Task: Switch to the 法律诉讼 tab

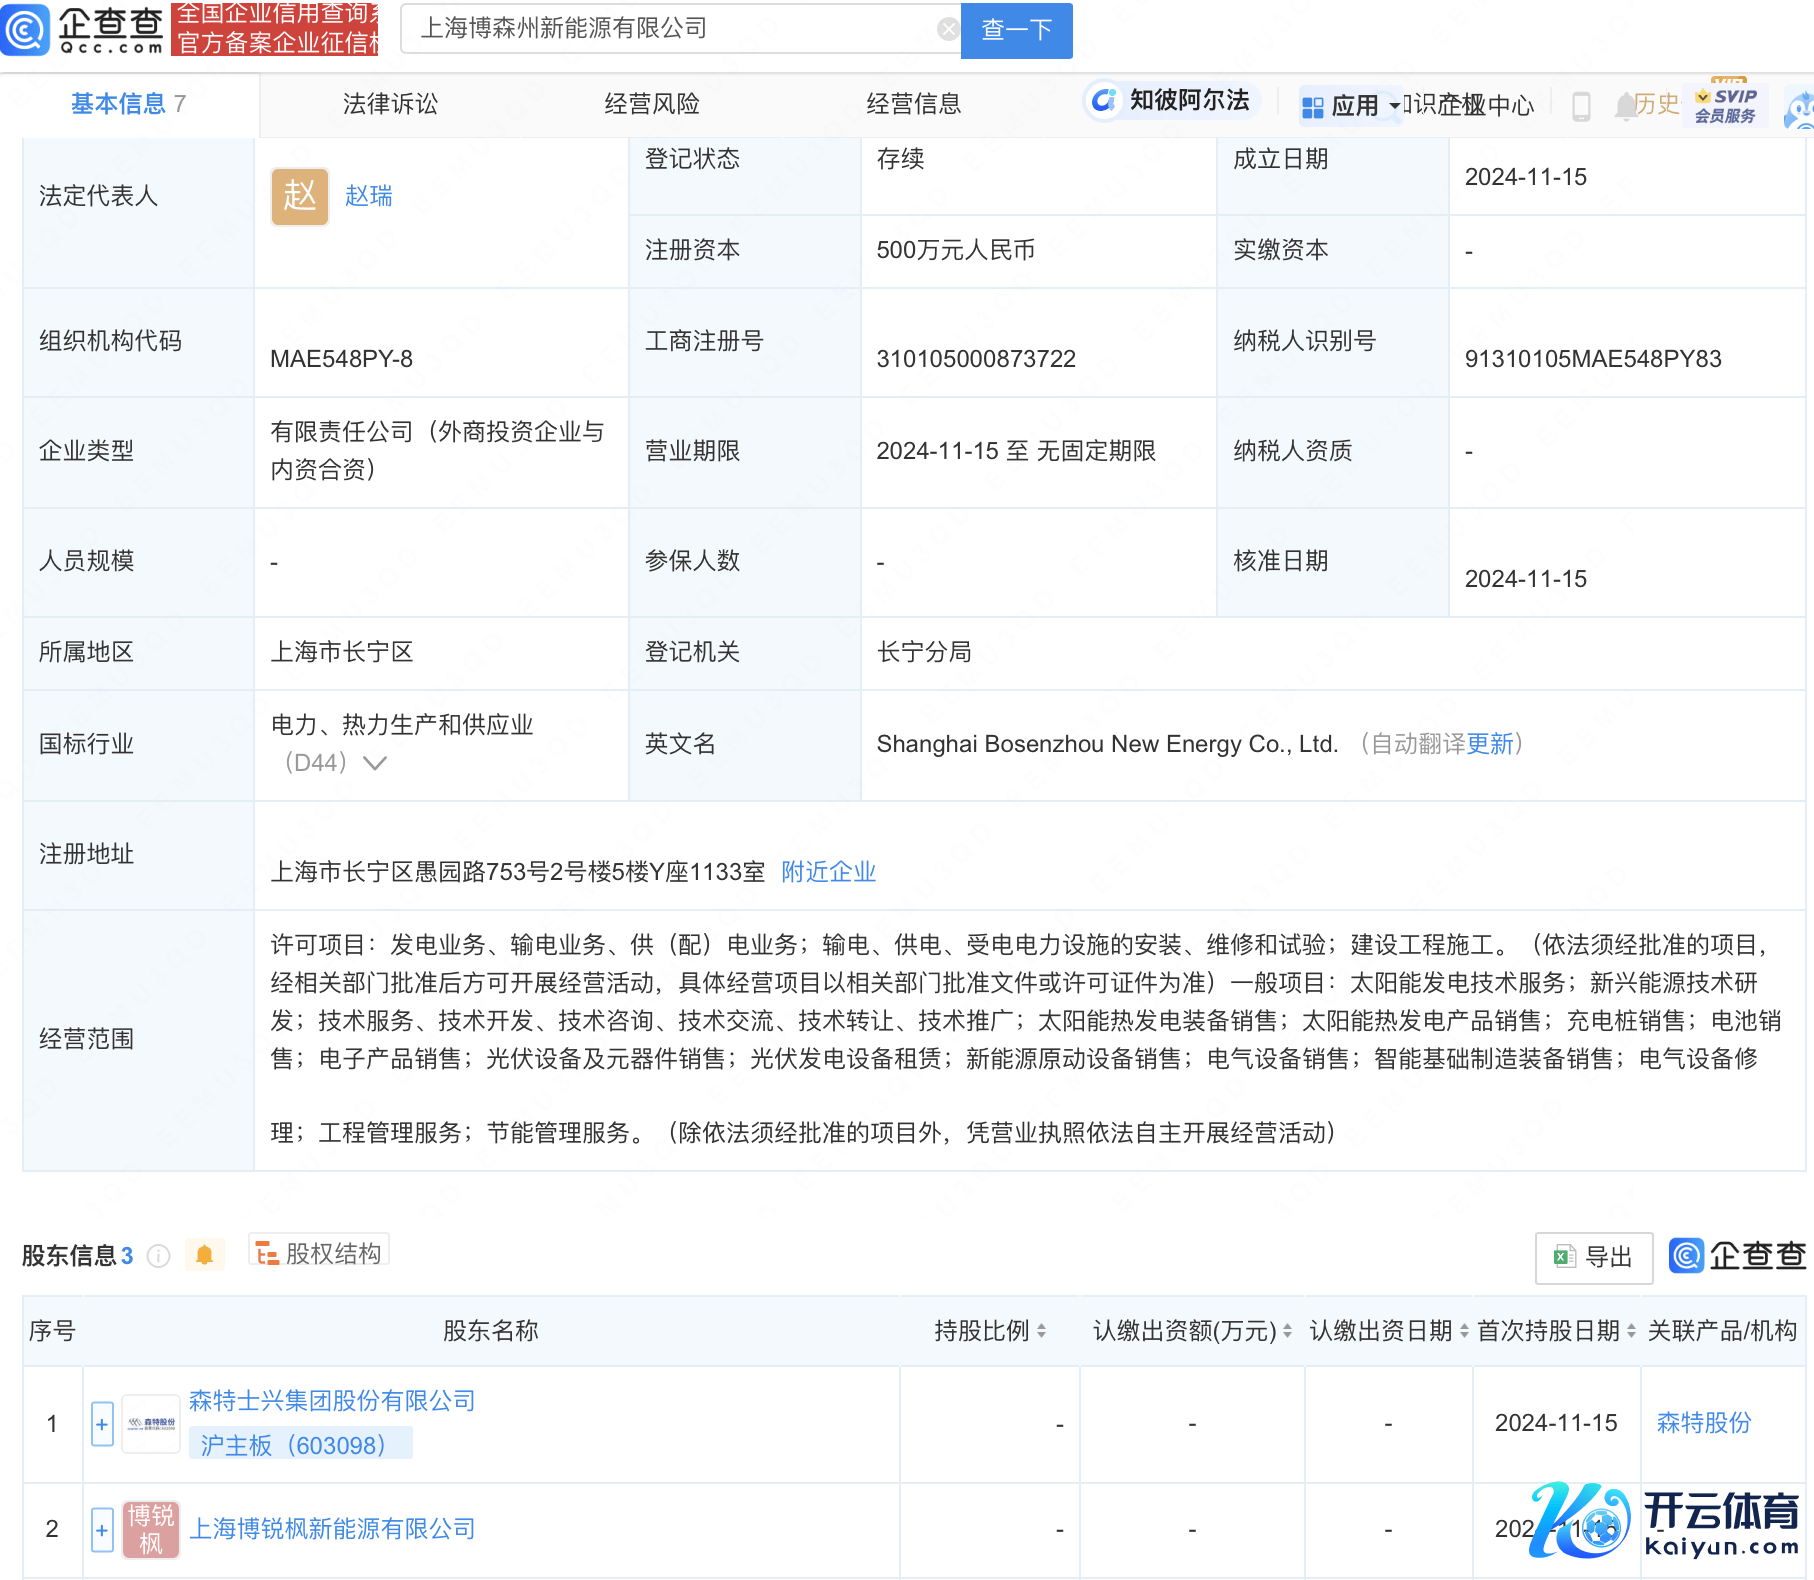Action: (x=390, y=104)
